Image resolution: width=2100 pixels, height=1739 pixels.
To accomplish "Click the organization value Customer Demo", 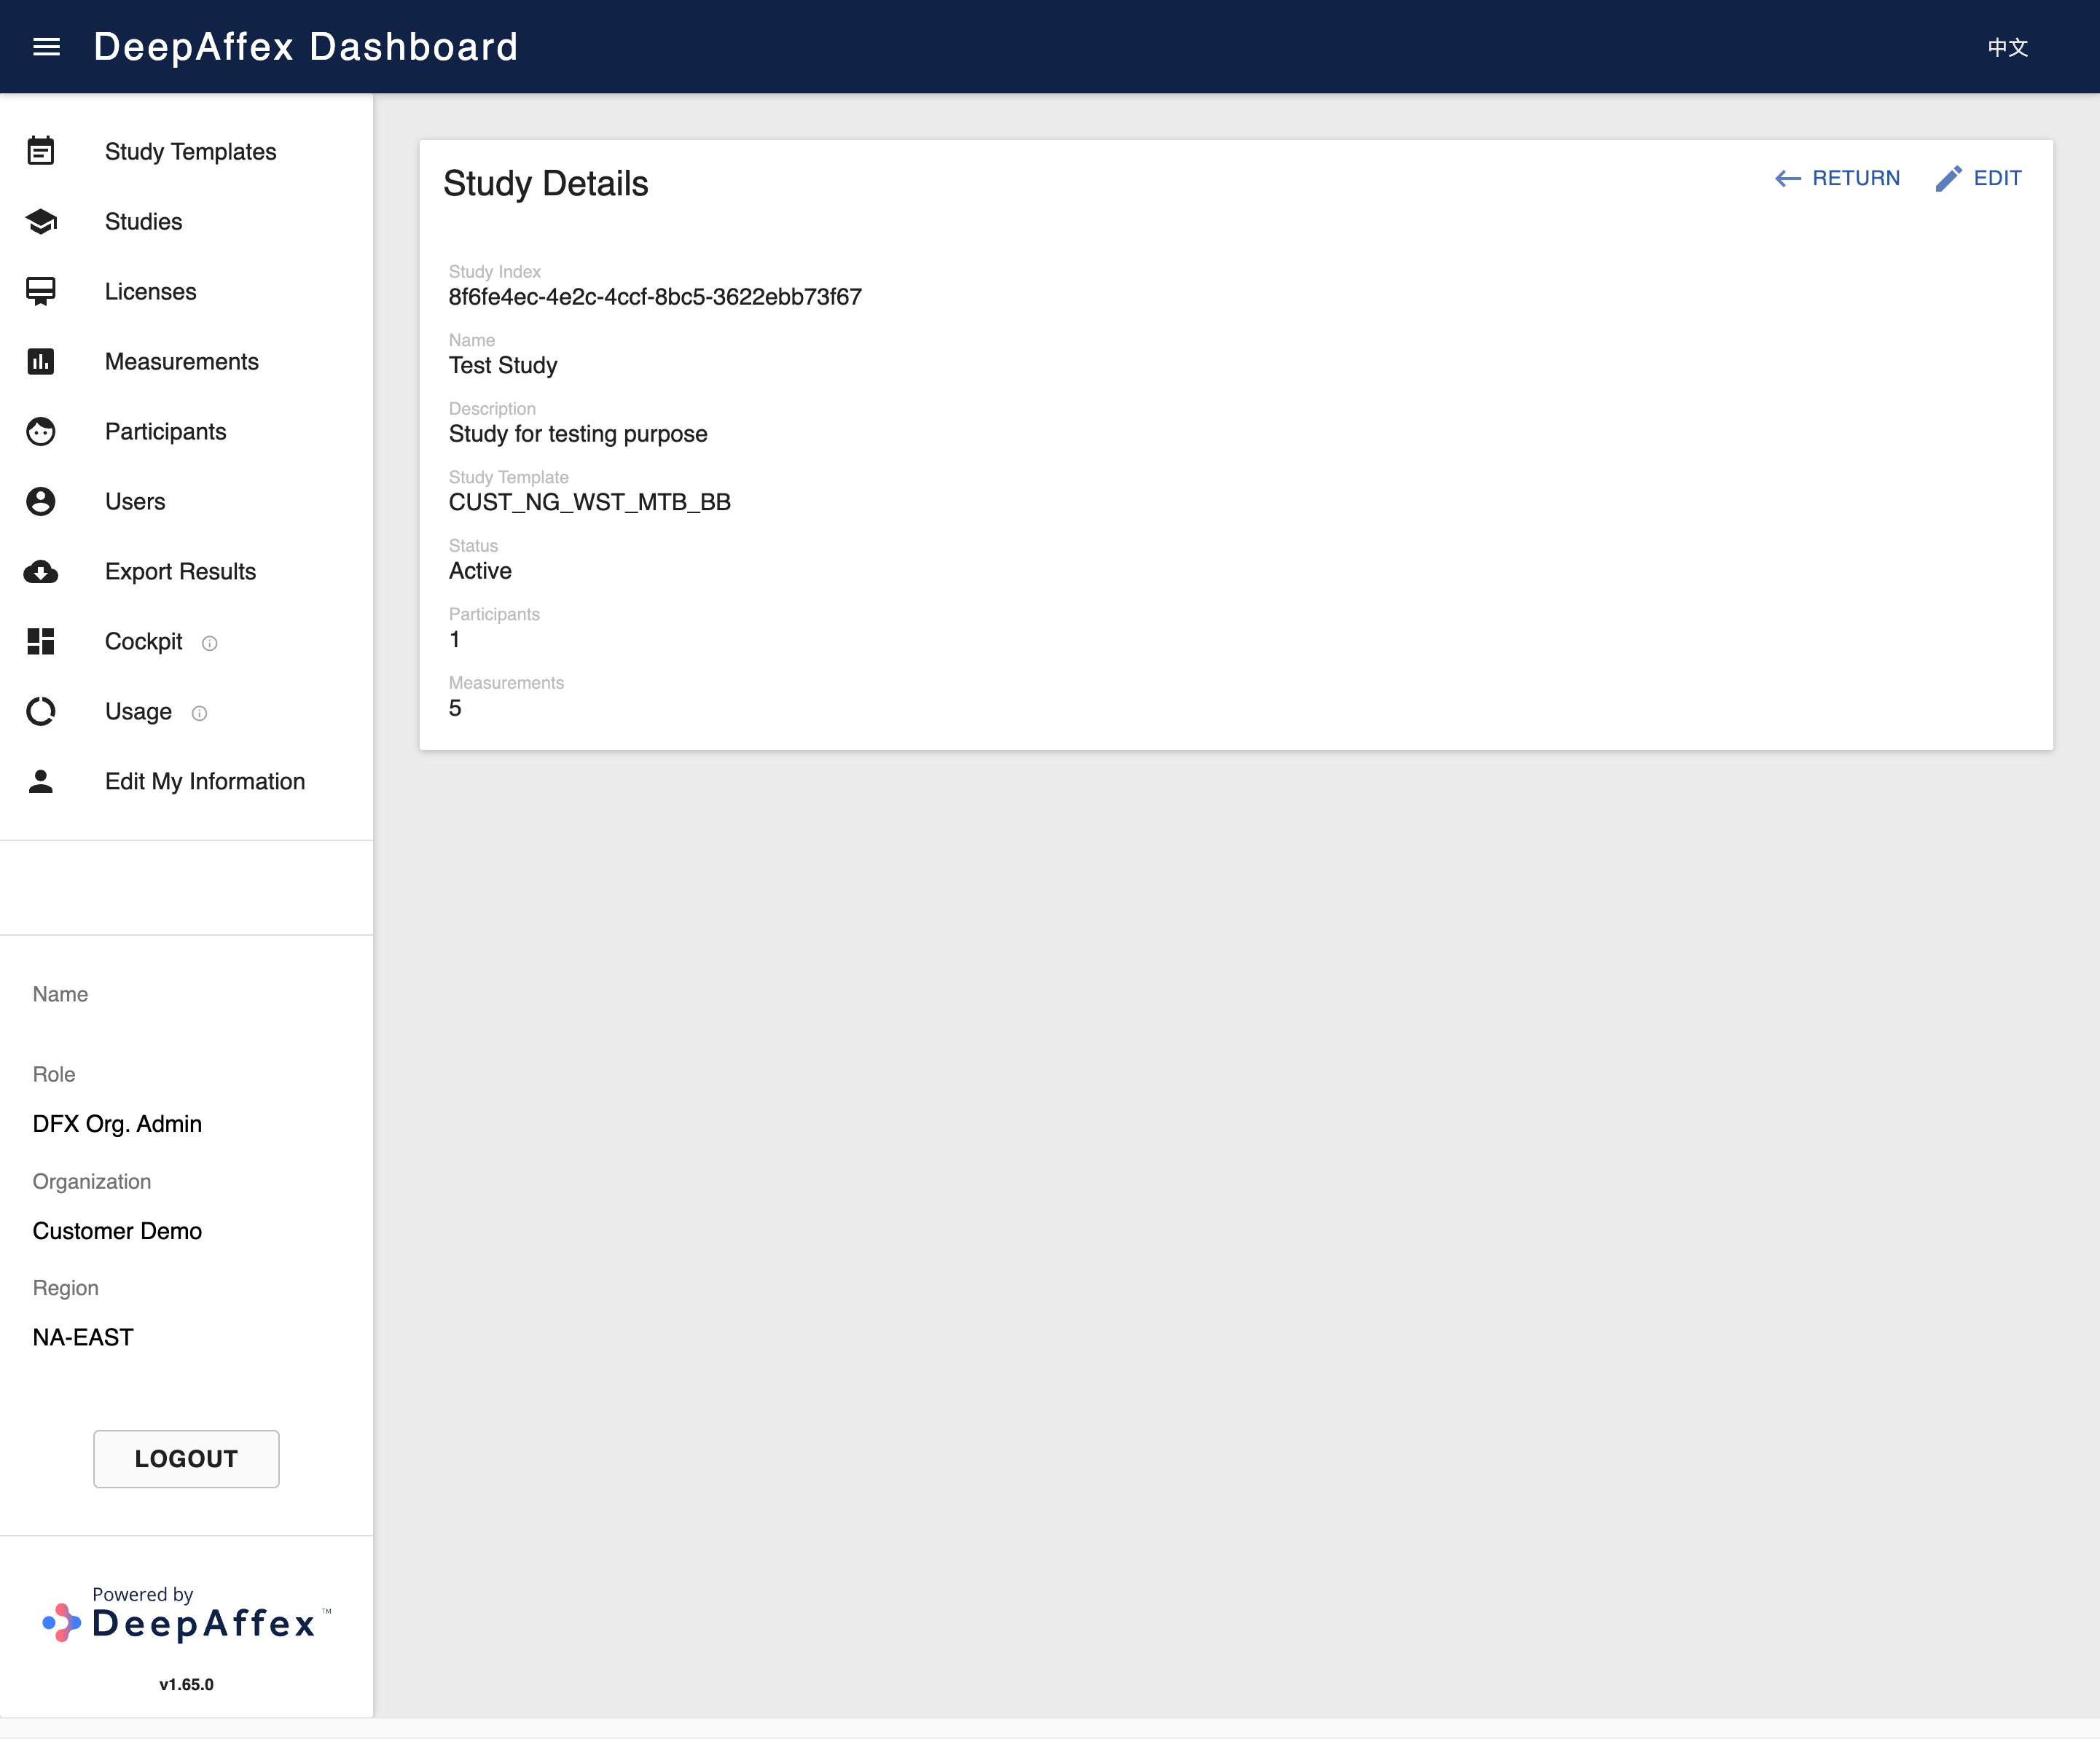I will pyautogui.click(x=117, y=1231).
